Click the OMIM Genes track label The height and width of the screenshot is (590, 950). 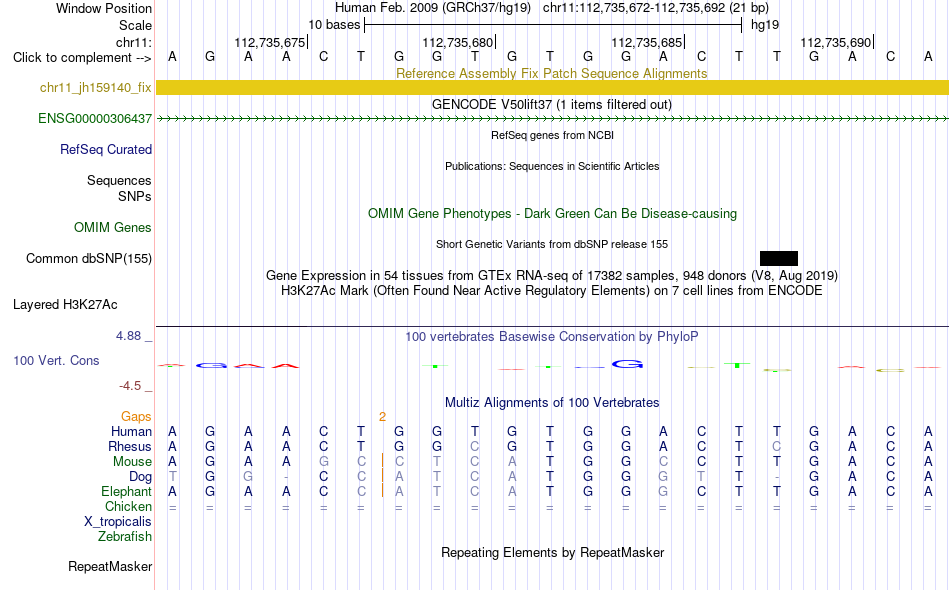coord(113,228)
